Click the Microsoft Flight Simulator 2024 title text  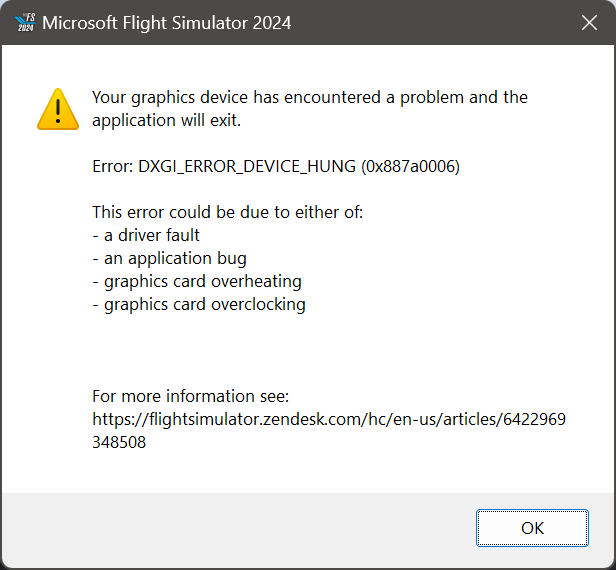coord(167,22)
